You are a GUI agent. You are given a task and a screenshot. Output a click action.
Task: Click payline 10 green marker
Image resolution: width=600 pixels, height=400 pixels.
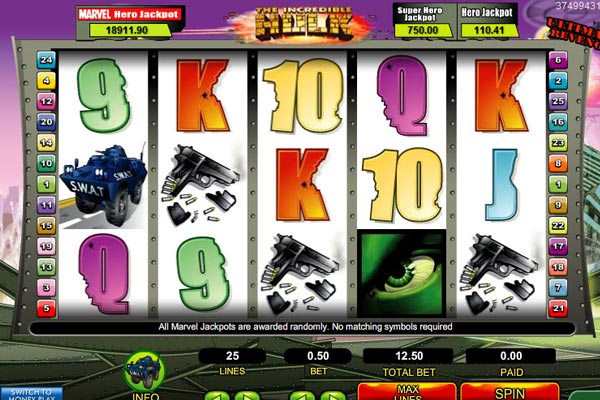coord(46,163)
